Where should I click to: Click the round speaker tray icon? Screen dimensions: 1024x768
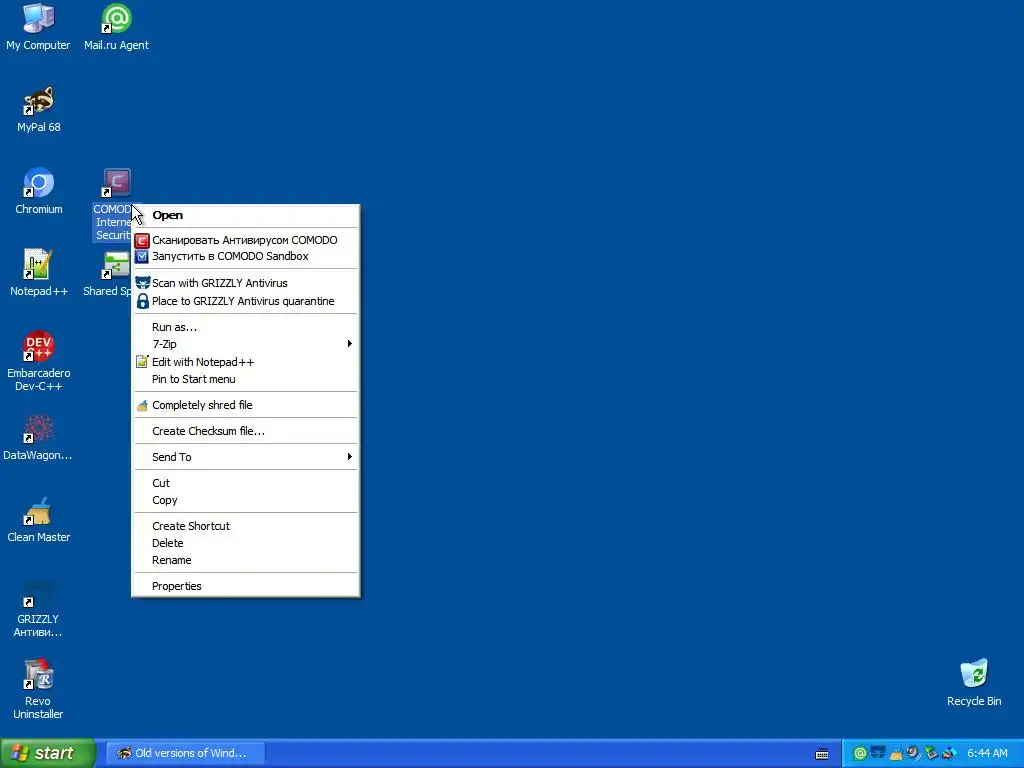pyautogui.click(x=913, y=754)
